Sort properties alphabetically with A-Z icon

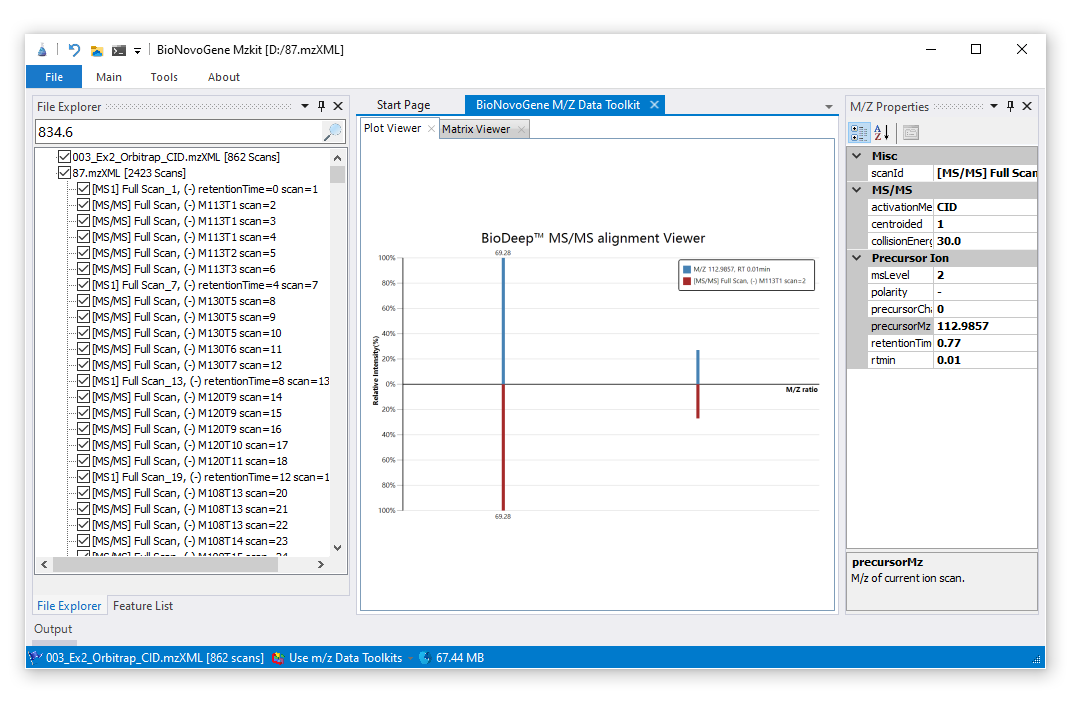click(881, 132)
